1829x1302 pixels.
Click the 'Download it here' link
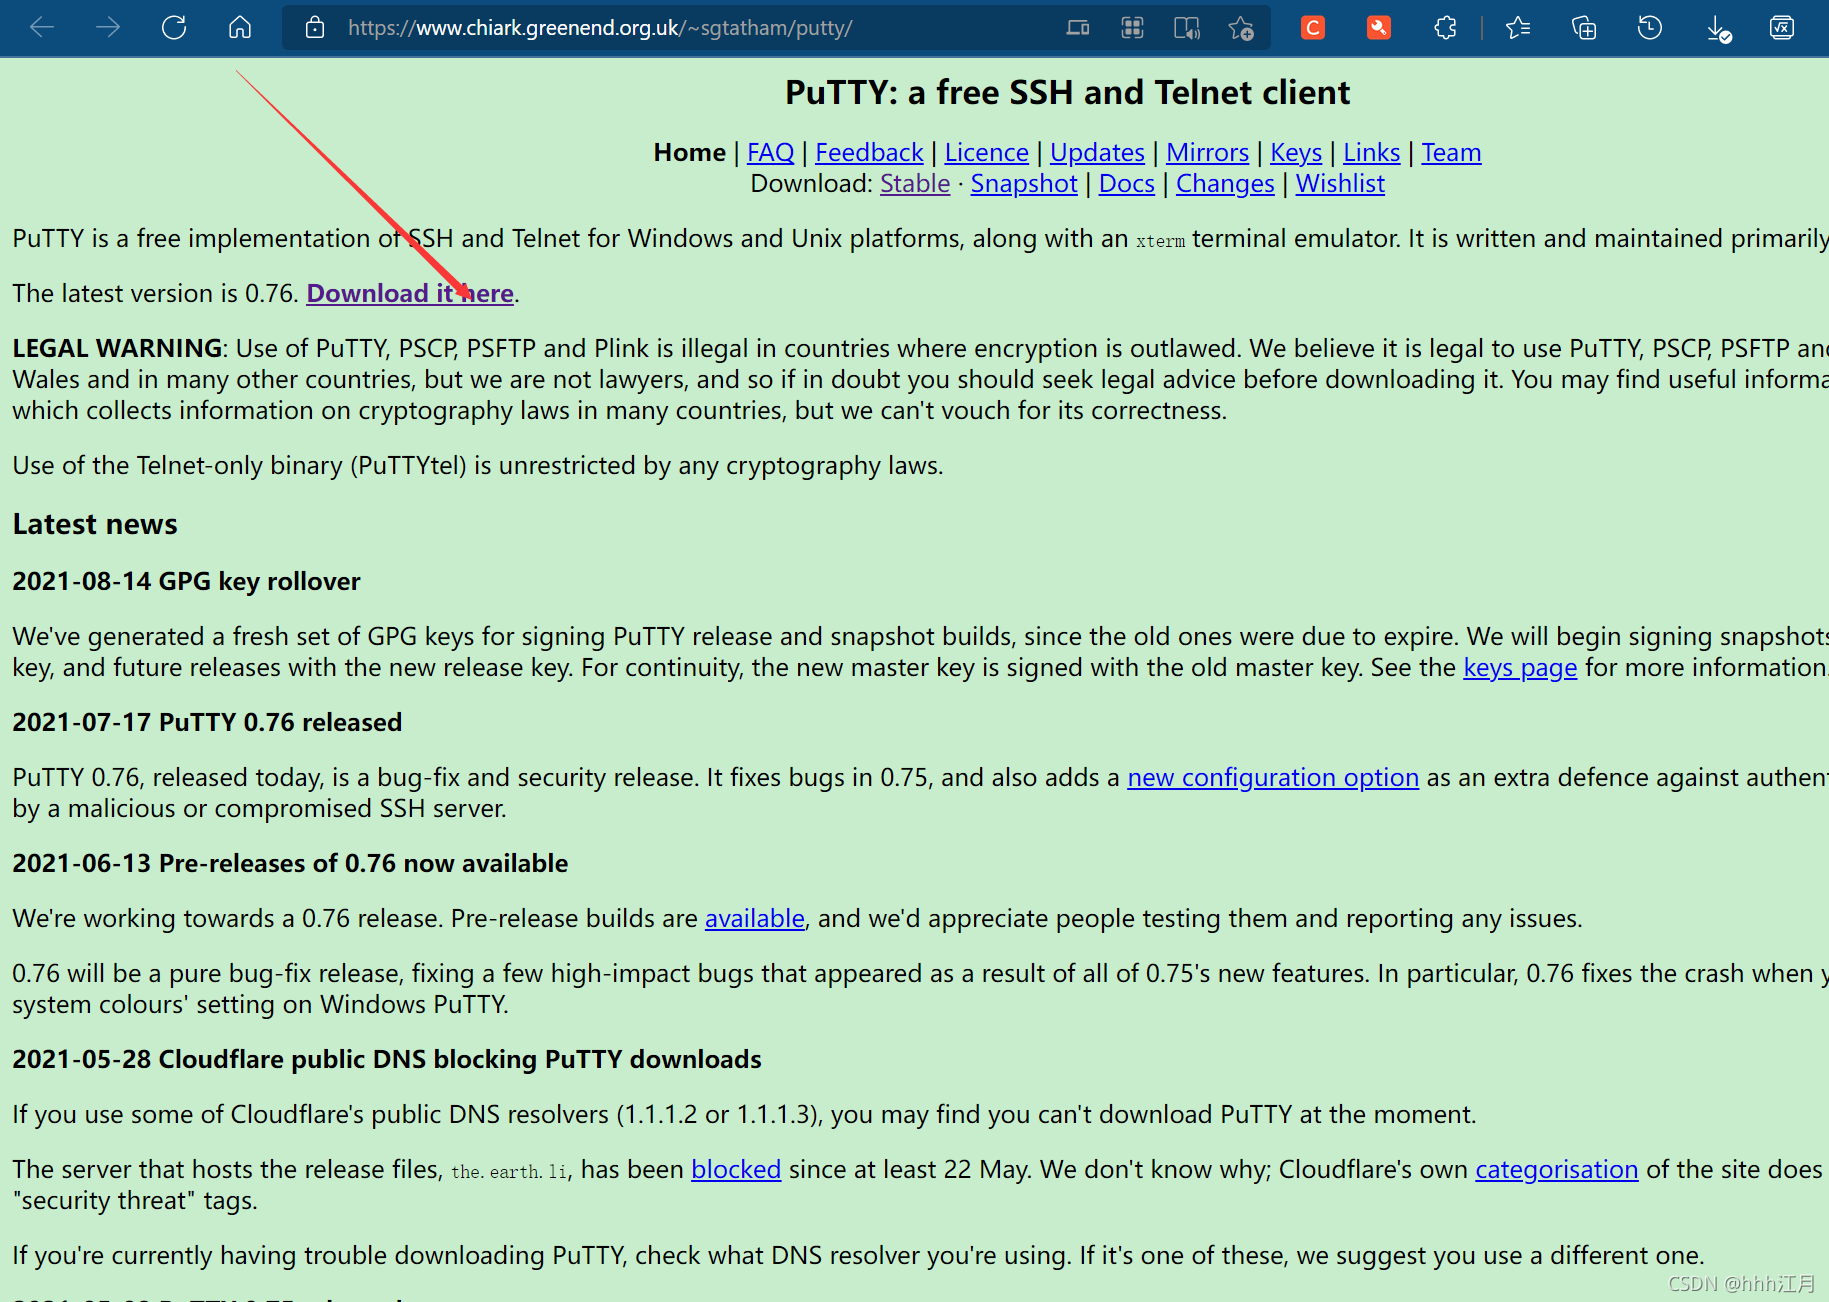pos(410,293)
